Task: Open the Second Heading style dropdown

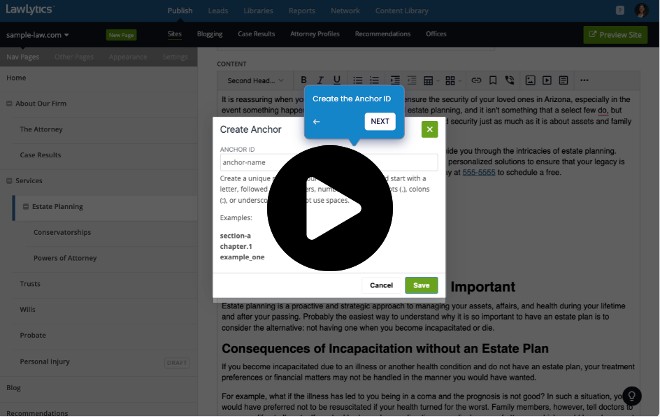Action: tap(255, 80)
